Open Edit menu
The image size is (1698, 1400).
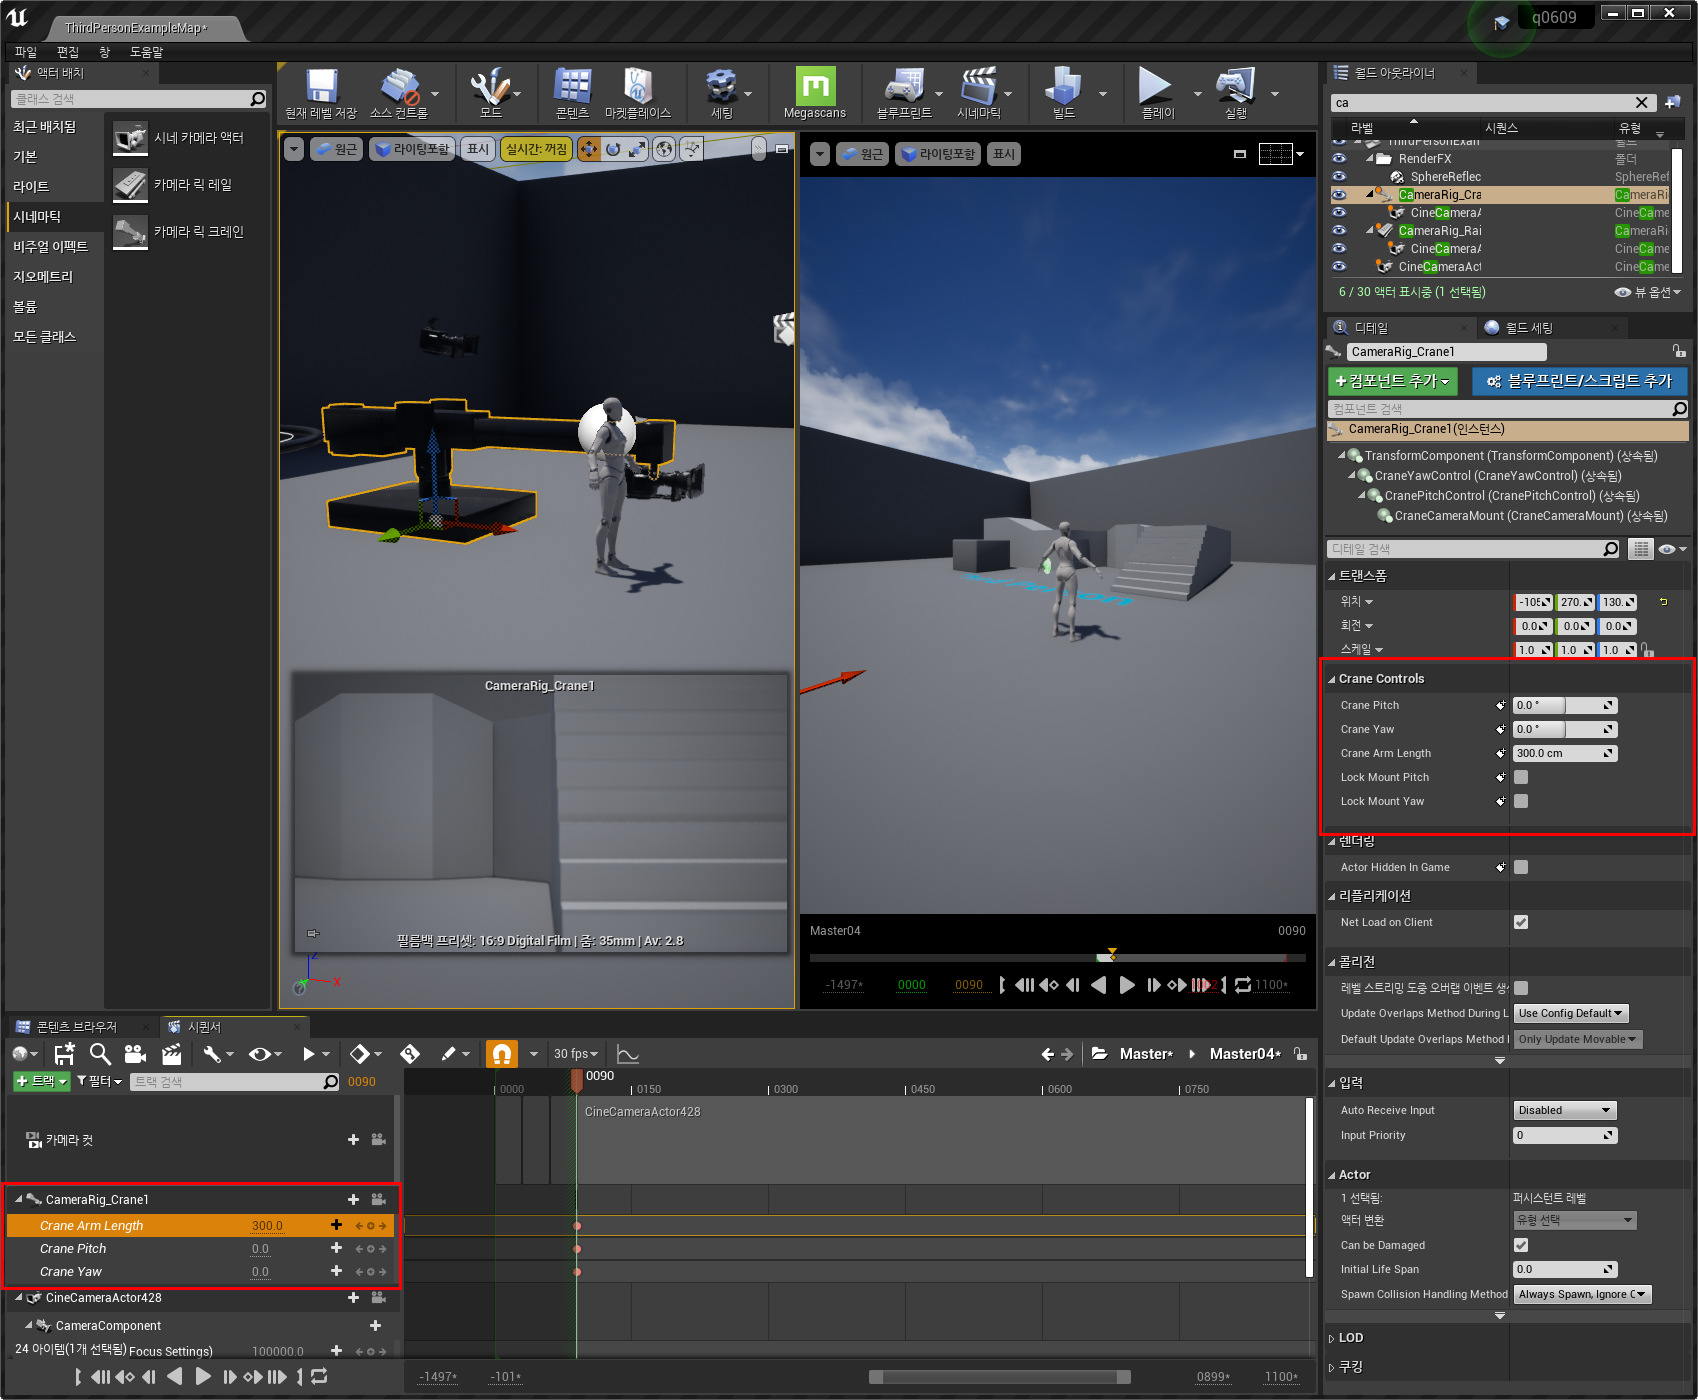68,52
